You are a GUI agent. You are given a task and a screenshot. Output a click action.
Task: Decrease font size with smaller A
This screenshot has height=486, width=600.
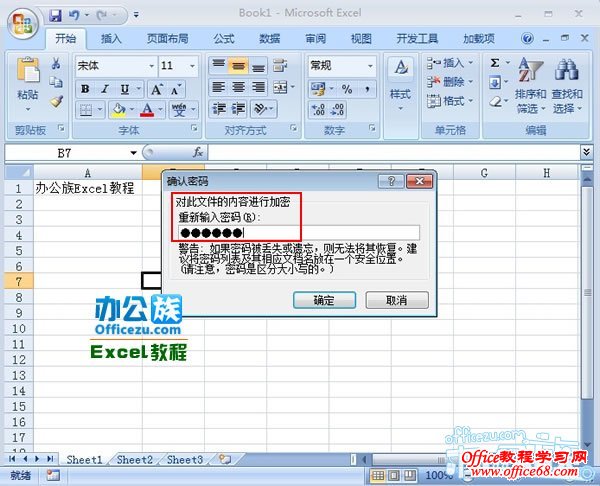coord(176,89)
